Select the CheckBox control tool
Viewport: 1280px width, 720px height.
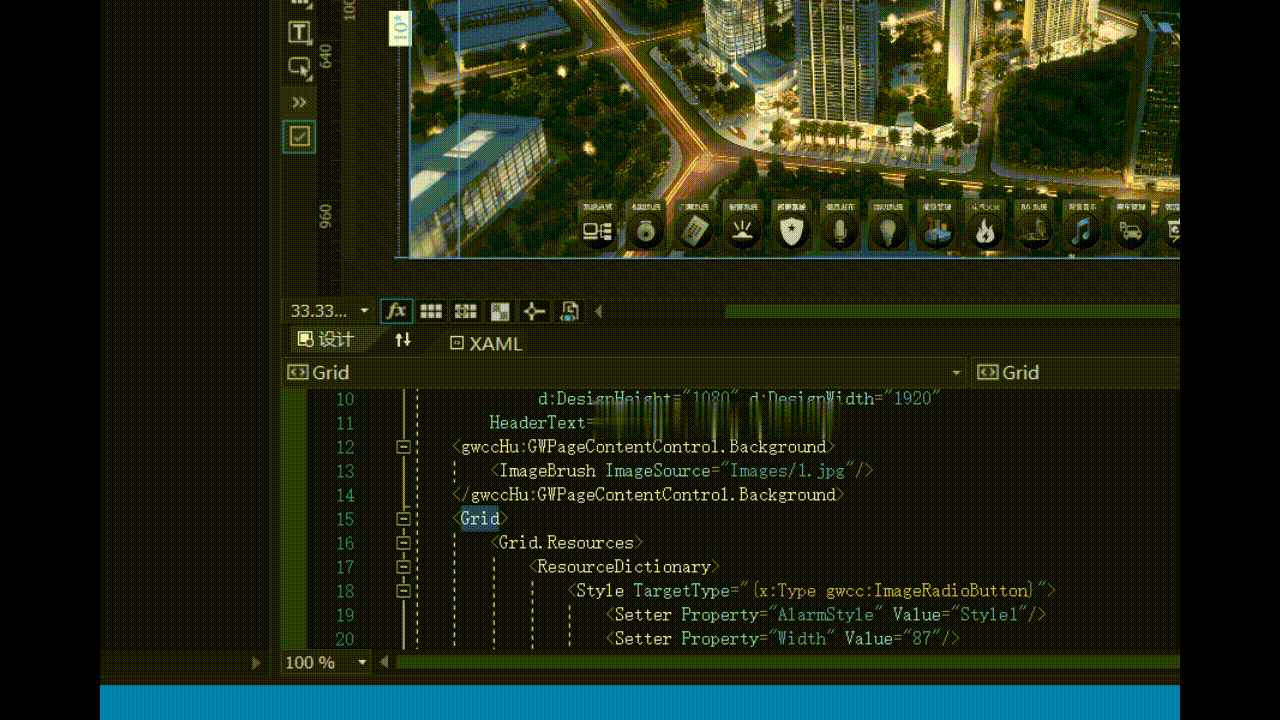point(299,136)
